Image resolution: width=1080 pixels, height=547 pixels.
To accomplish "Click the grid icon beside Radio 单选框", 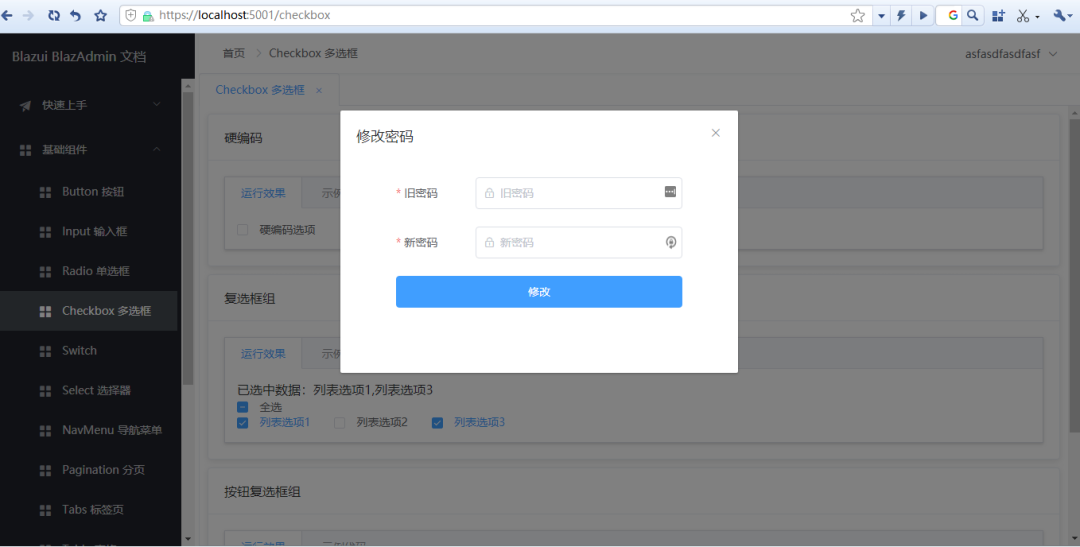I will click(45, 271).
